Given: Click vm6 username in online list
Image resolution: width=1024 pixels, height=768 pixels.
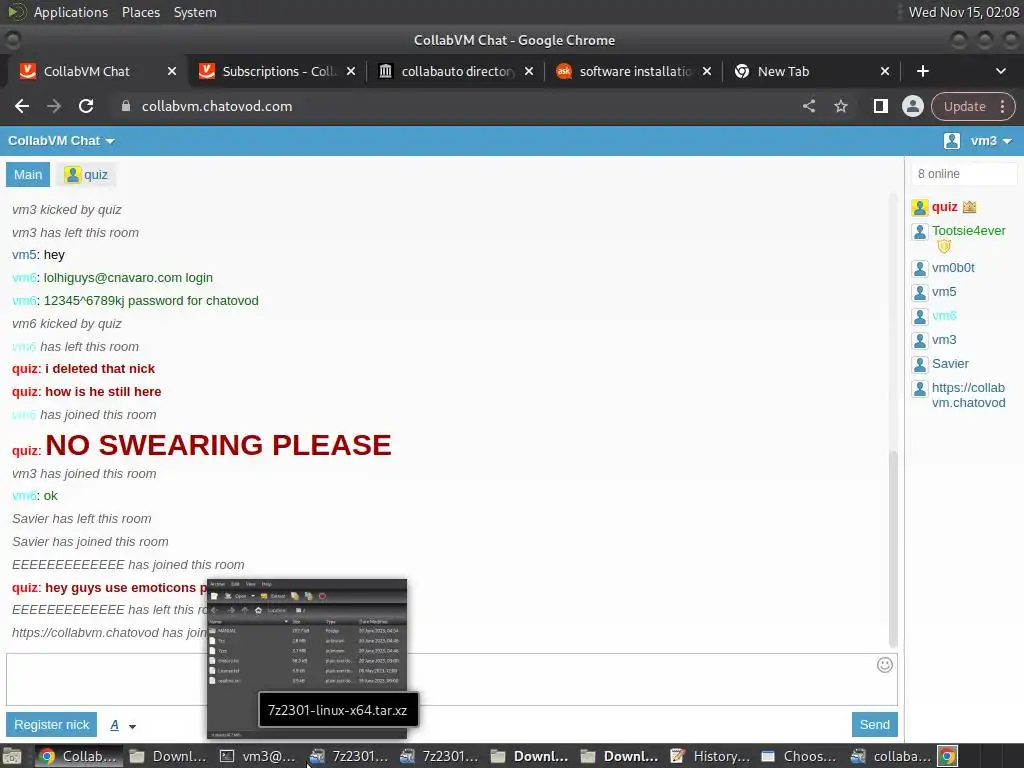Looking at the screenshot, I should (x=944, y=316).
